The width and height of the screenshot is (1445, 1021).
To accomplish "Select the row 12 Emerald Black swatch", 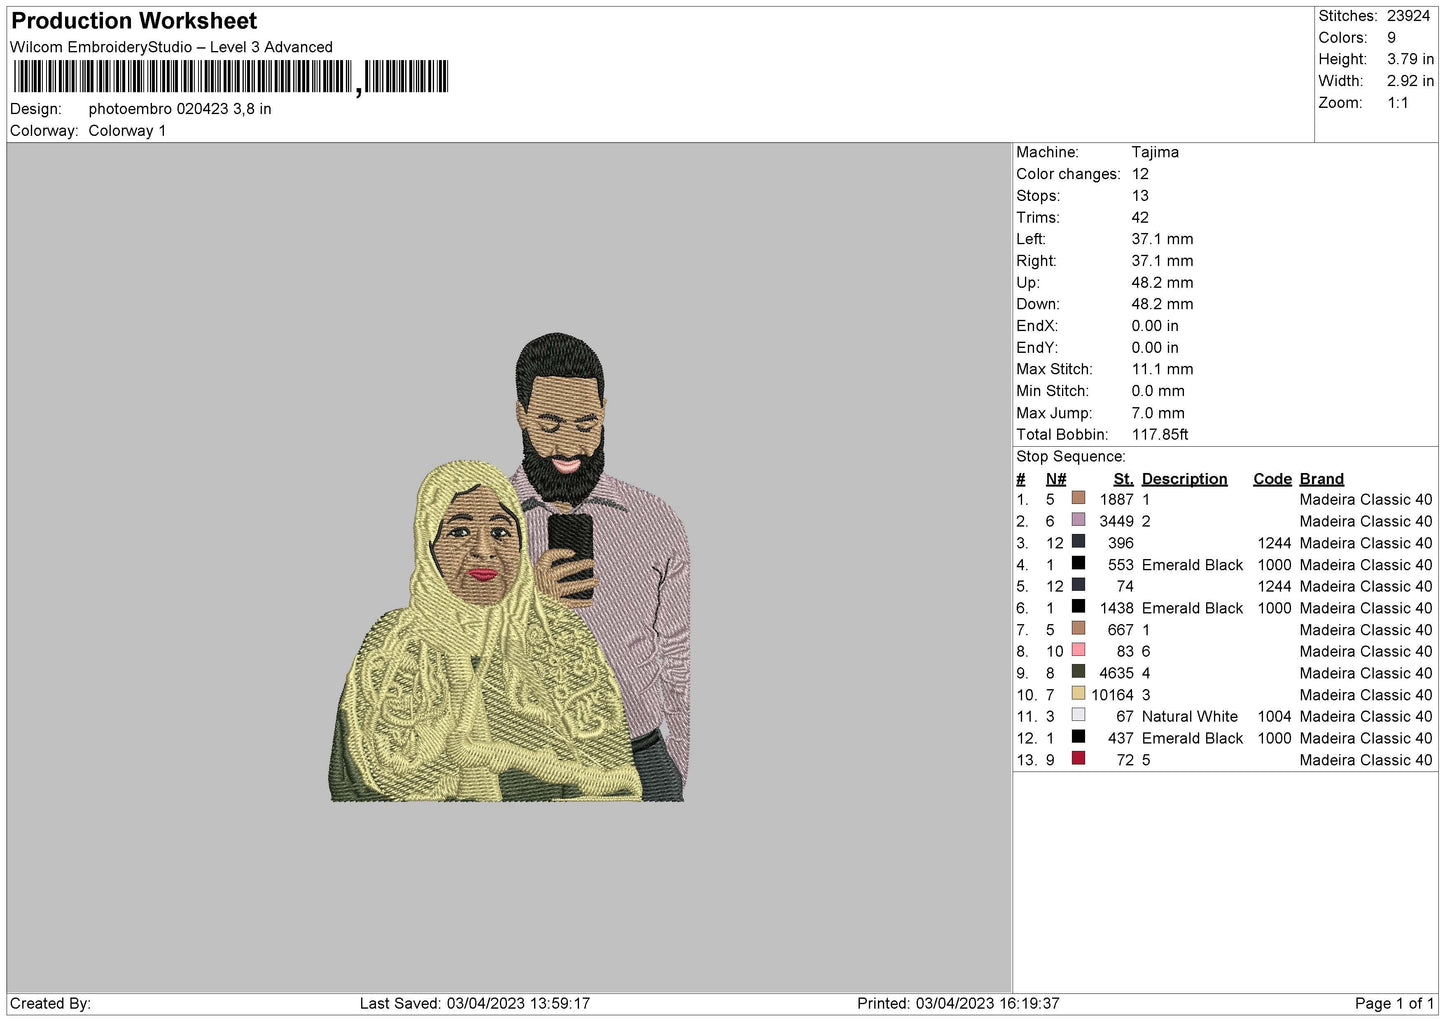I will (x=1078, y=737).
